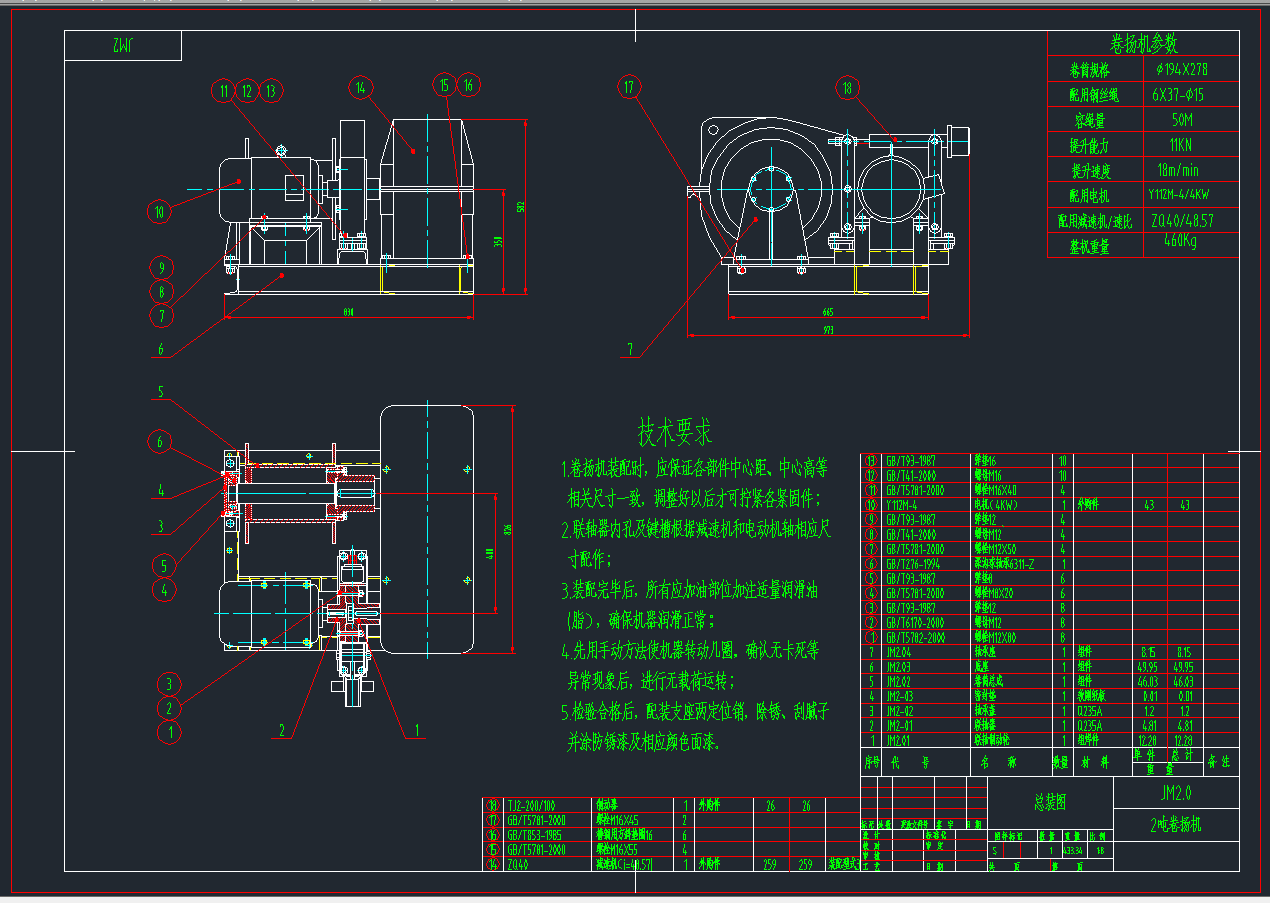Select the green "技术要求" heading text
Screen dimensions: 1270x903
pos(676,432)
